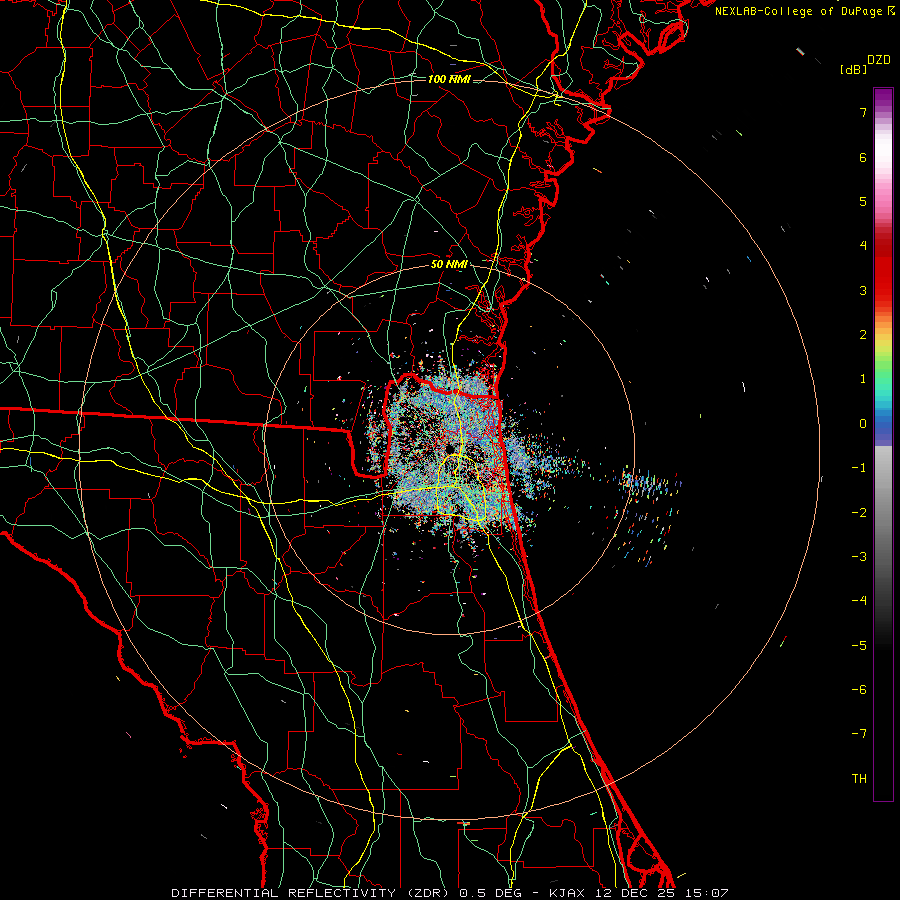Click the "50 NMI" range ring label
The height and width of the screenshot is (900, 900).
pyautogui.click(x=449, y=264)
